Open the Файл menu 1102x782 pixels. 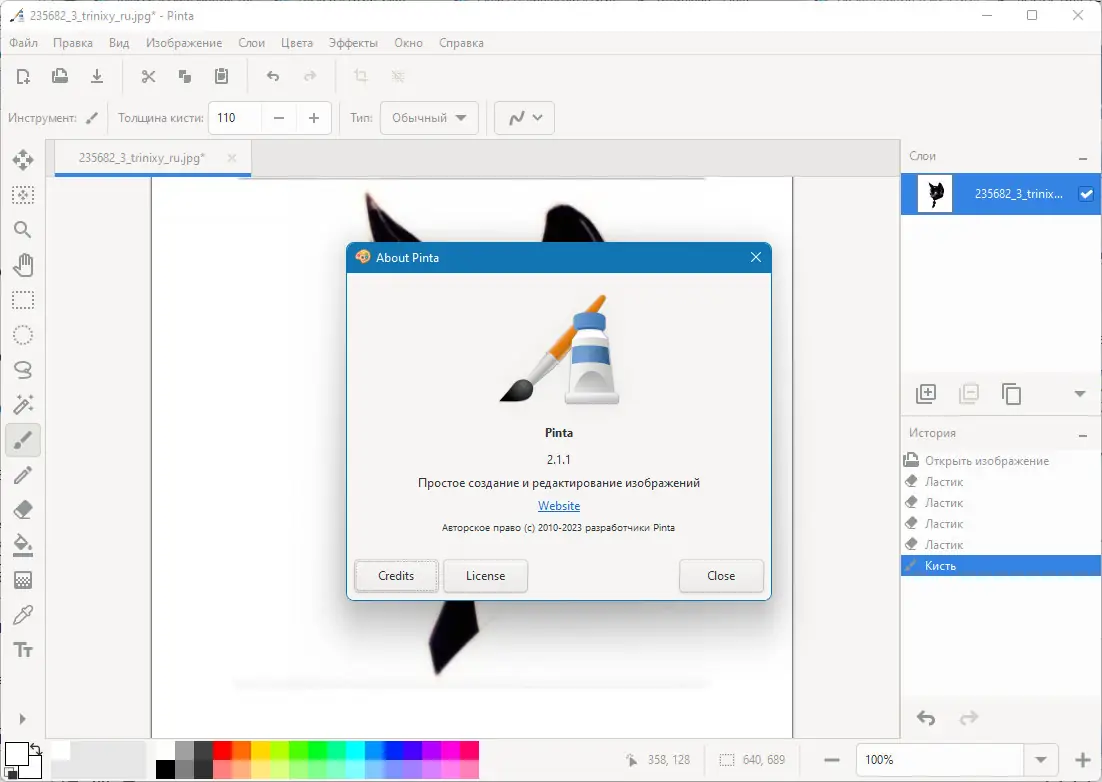click(x=23, y=43)
